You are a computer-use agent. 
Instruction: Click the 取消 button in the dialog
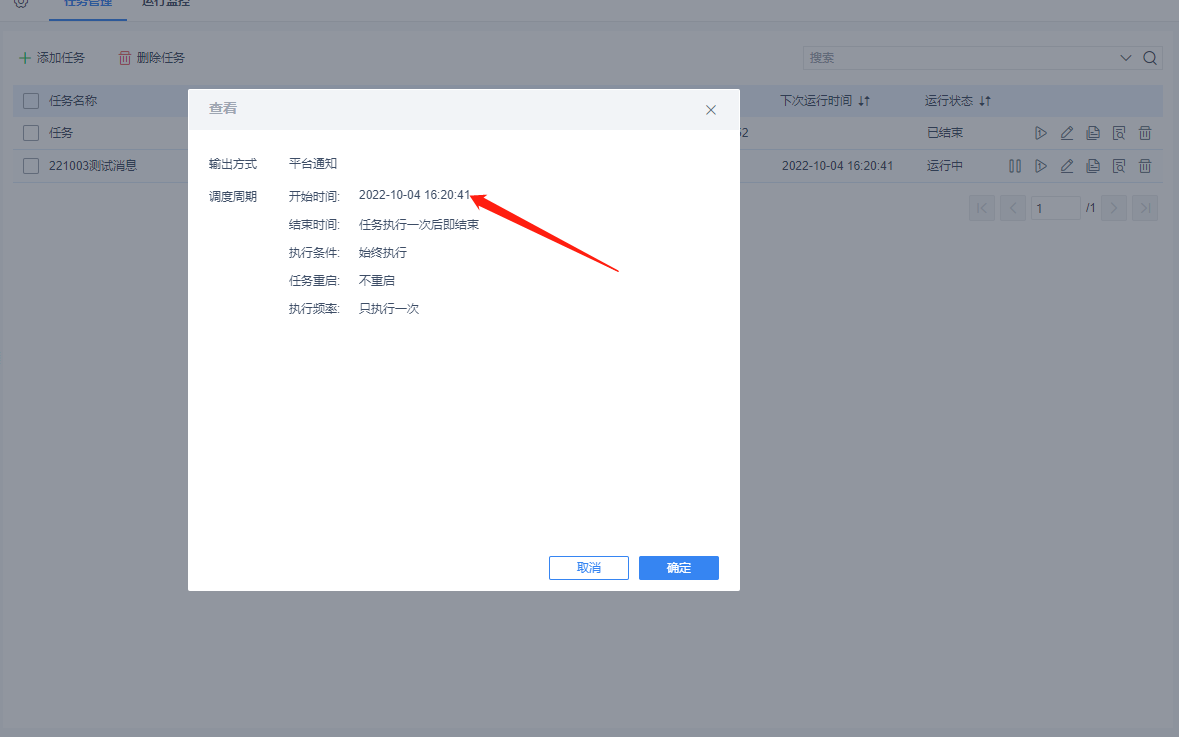(589, 568)
